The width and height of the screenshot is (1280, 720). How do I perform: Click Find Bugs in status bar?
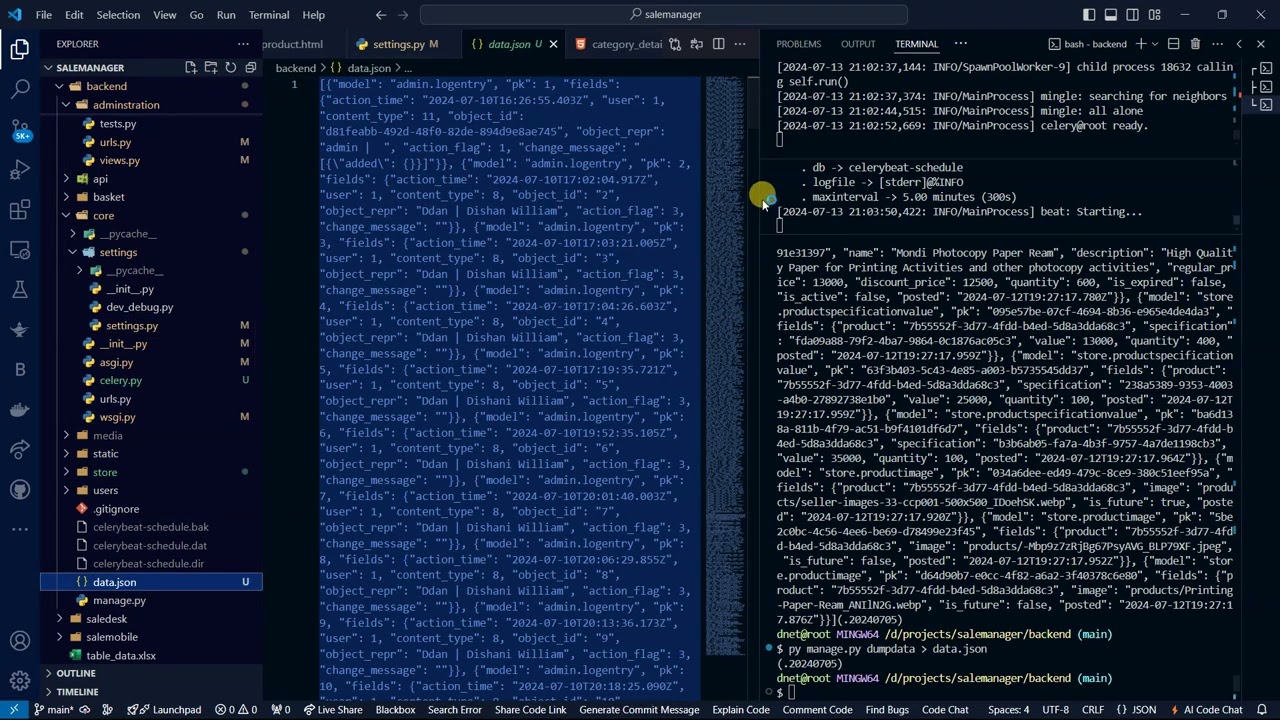click(x=887, y=710)
